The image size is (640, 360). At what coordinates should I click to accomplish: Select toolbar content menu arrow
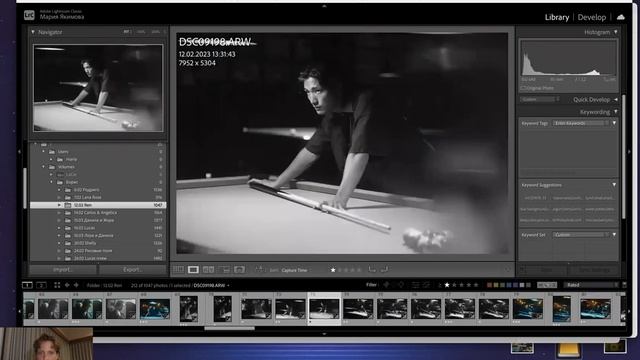tap(507, 270)
